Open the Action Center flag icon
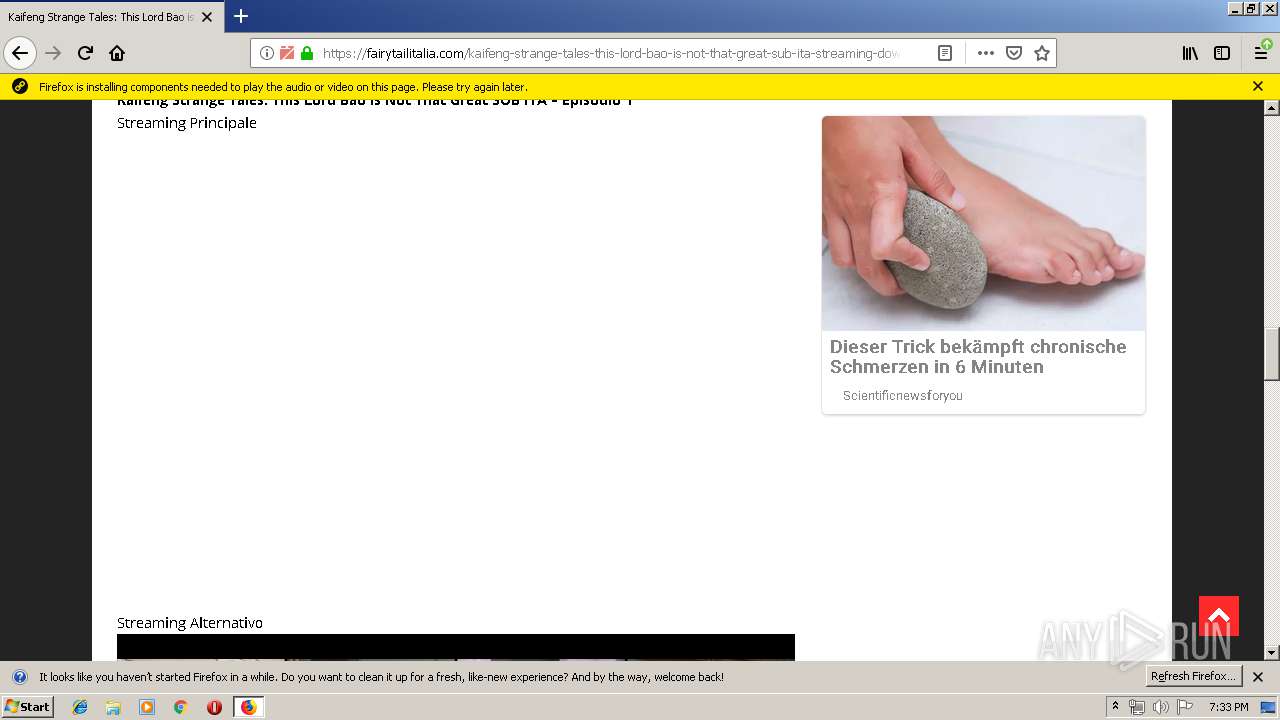This screenshot has height=720, width=1280. click(x=1185, y=707)
